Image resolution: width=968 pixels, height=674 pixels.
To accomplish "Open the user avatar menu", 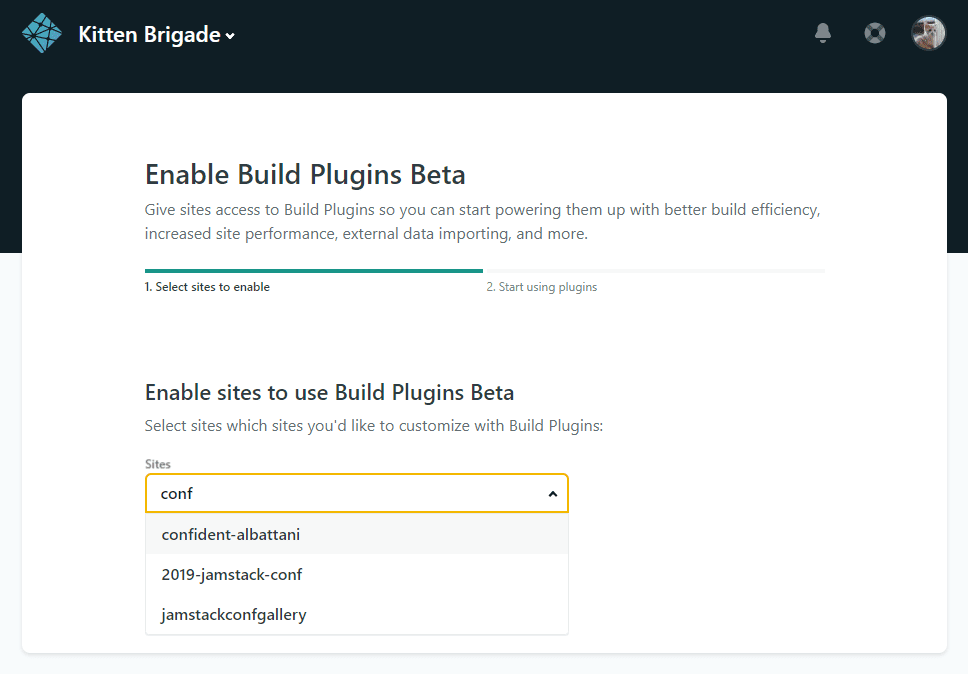I will (x=928, y=33).
